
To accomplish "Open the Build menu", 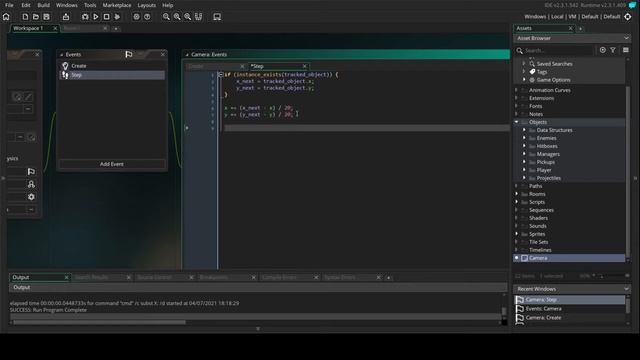I will point(43,5).
